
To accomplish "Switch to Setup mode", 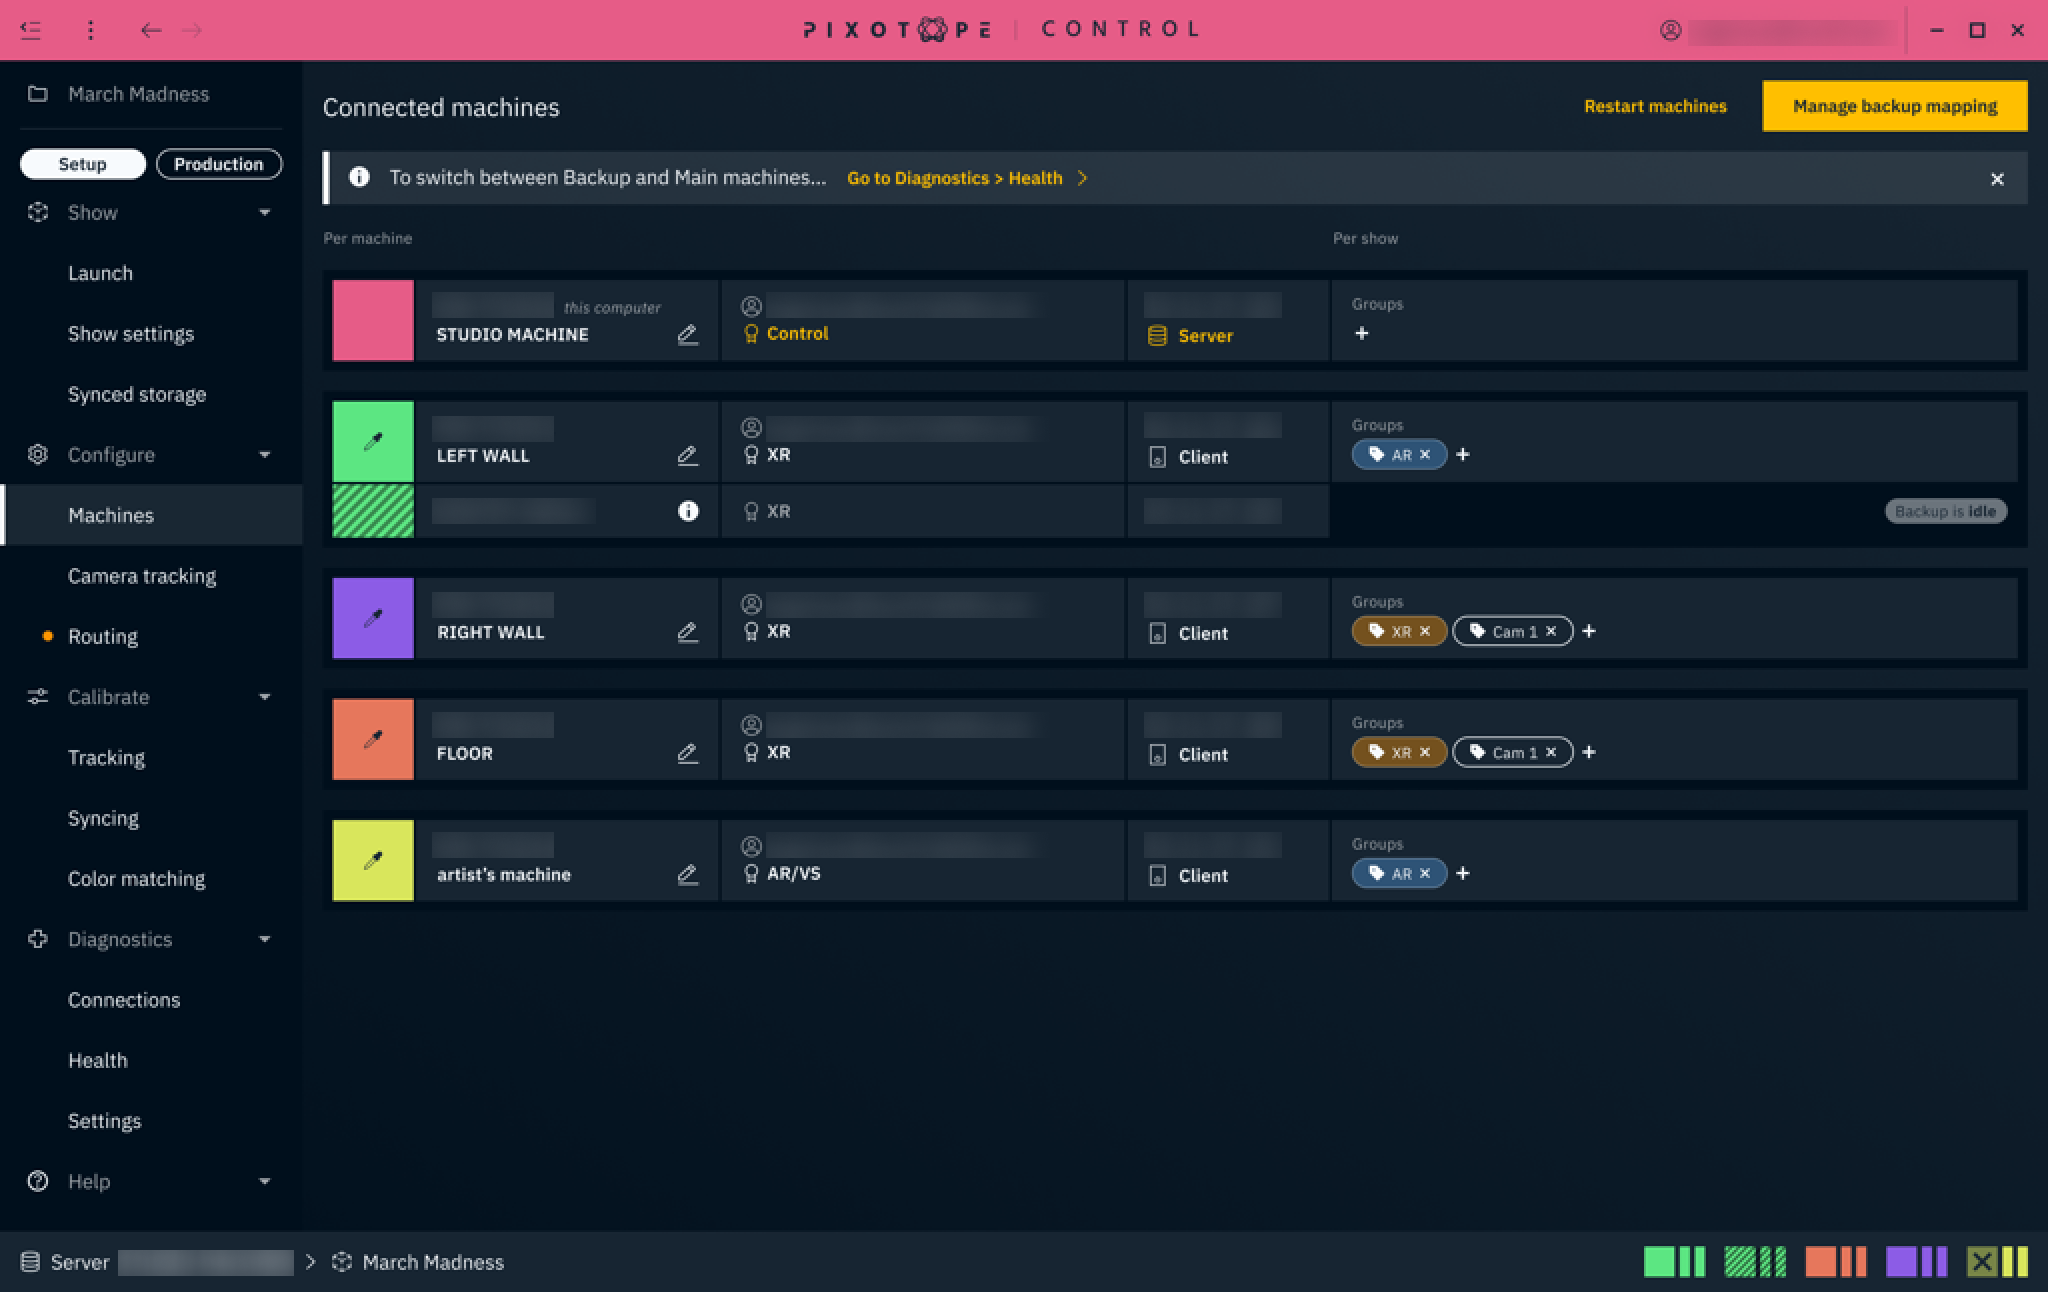I will click(82, 164).
